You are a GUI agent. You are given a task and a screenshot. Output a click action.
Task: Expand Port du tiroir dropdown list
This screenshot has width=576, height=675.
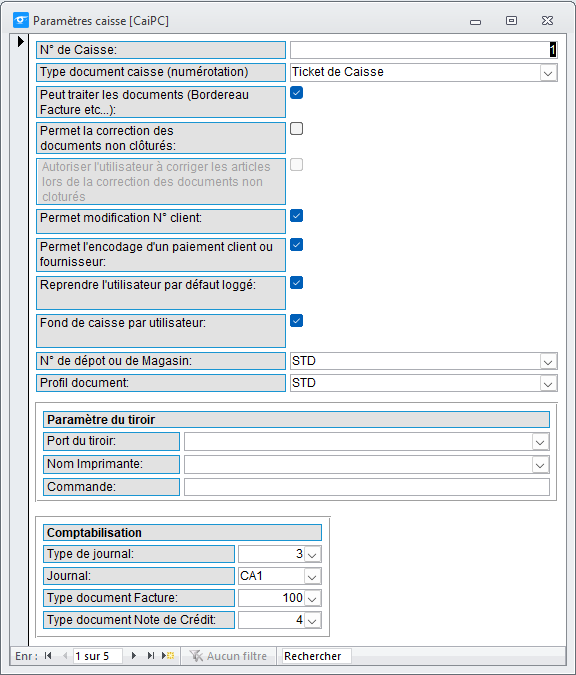click(x=540, y=442)
